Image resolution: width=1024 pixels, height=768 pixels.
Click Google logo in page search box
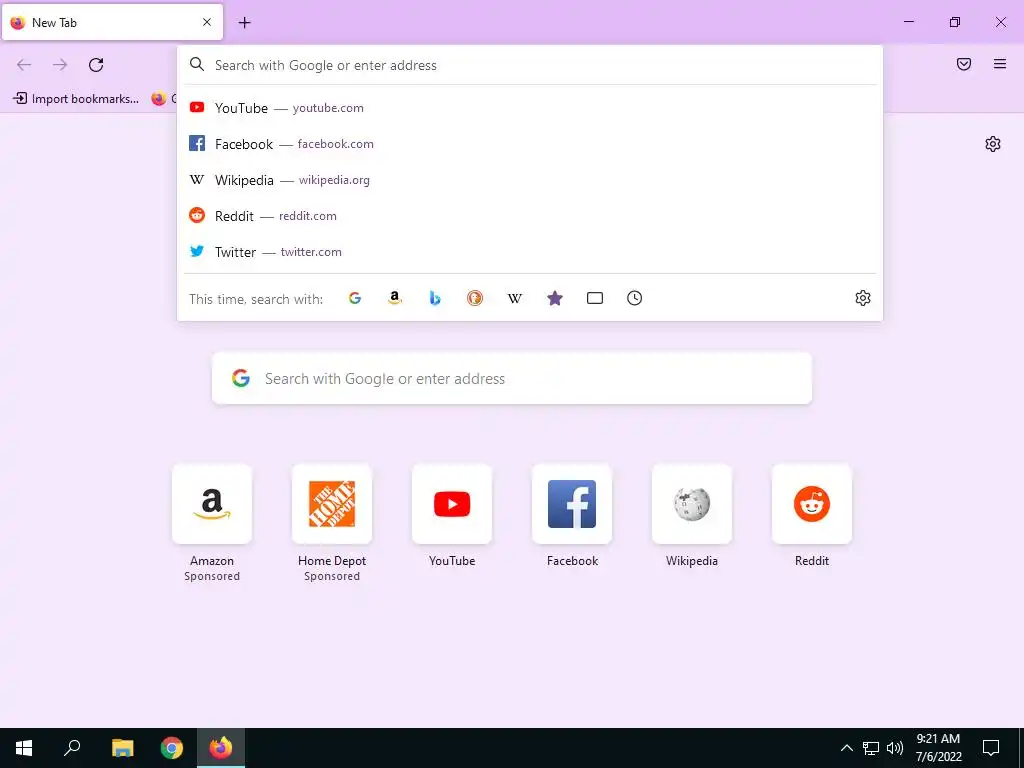(241, 378)
